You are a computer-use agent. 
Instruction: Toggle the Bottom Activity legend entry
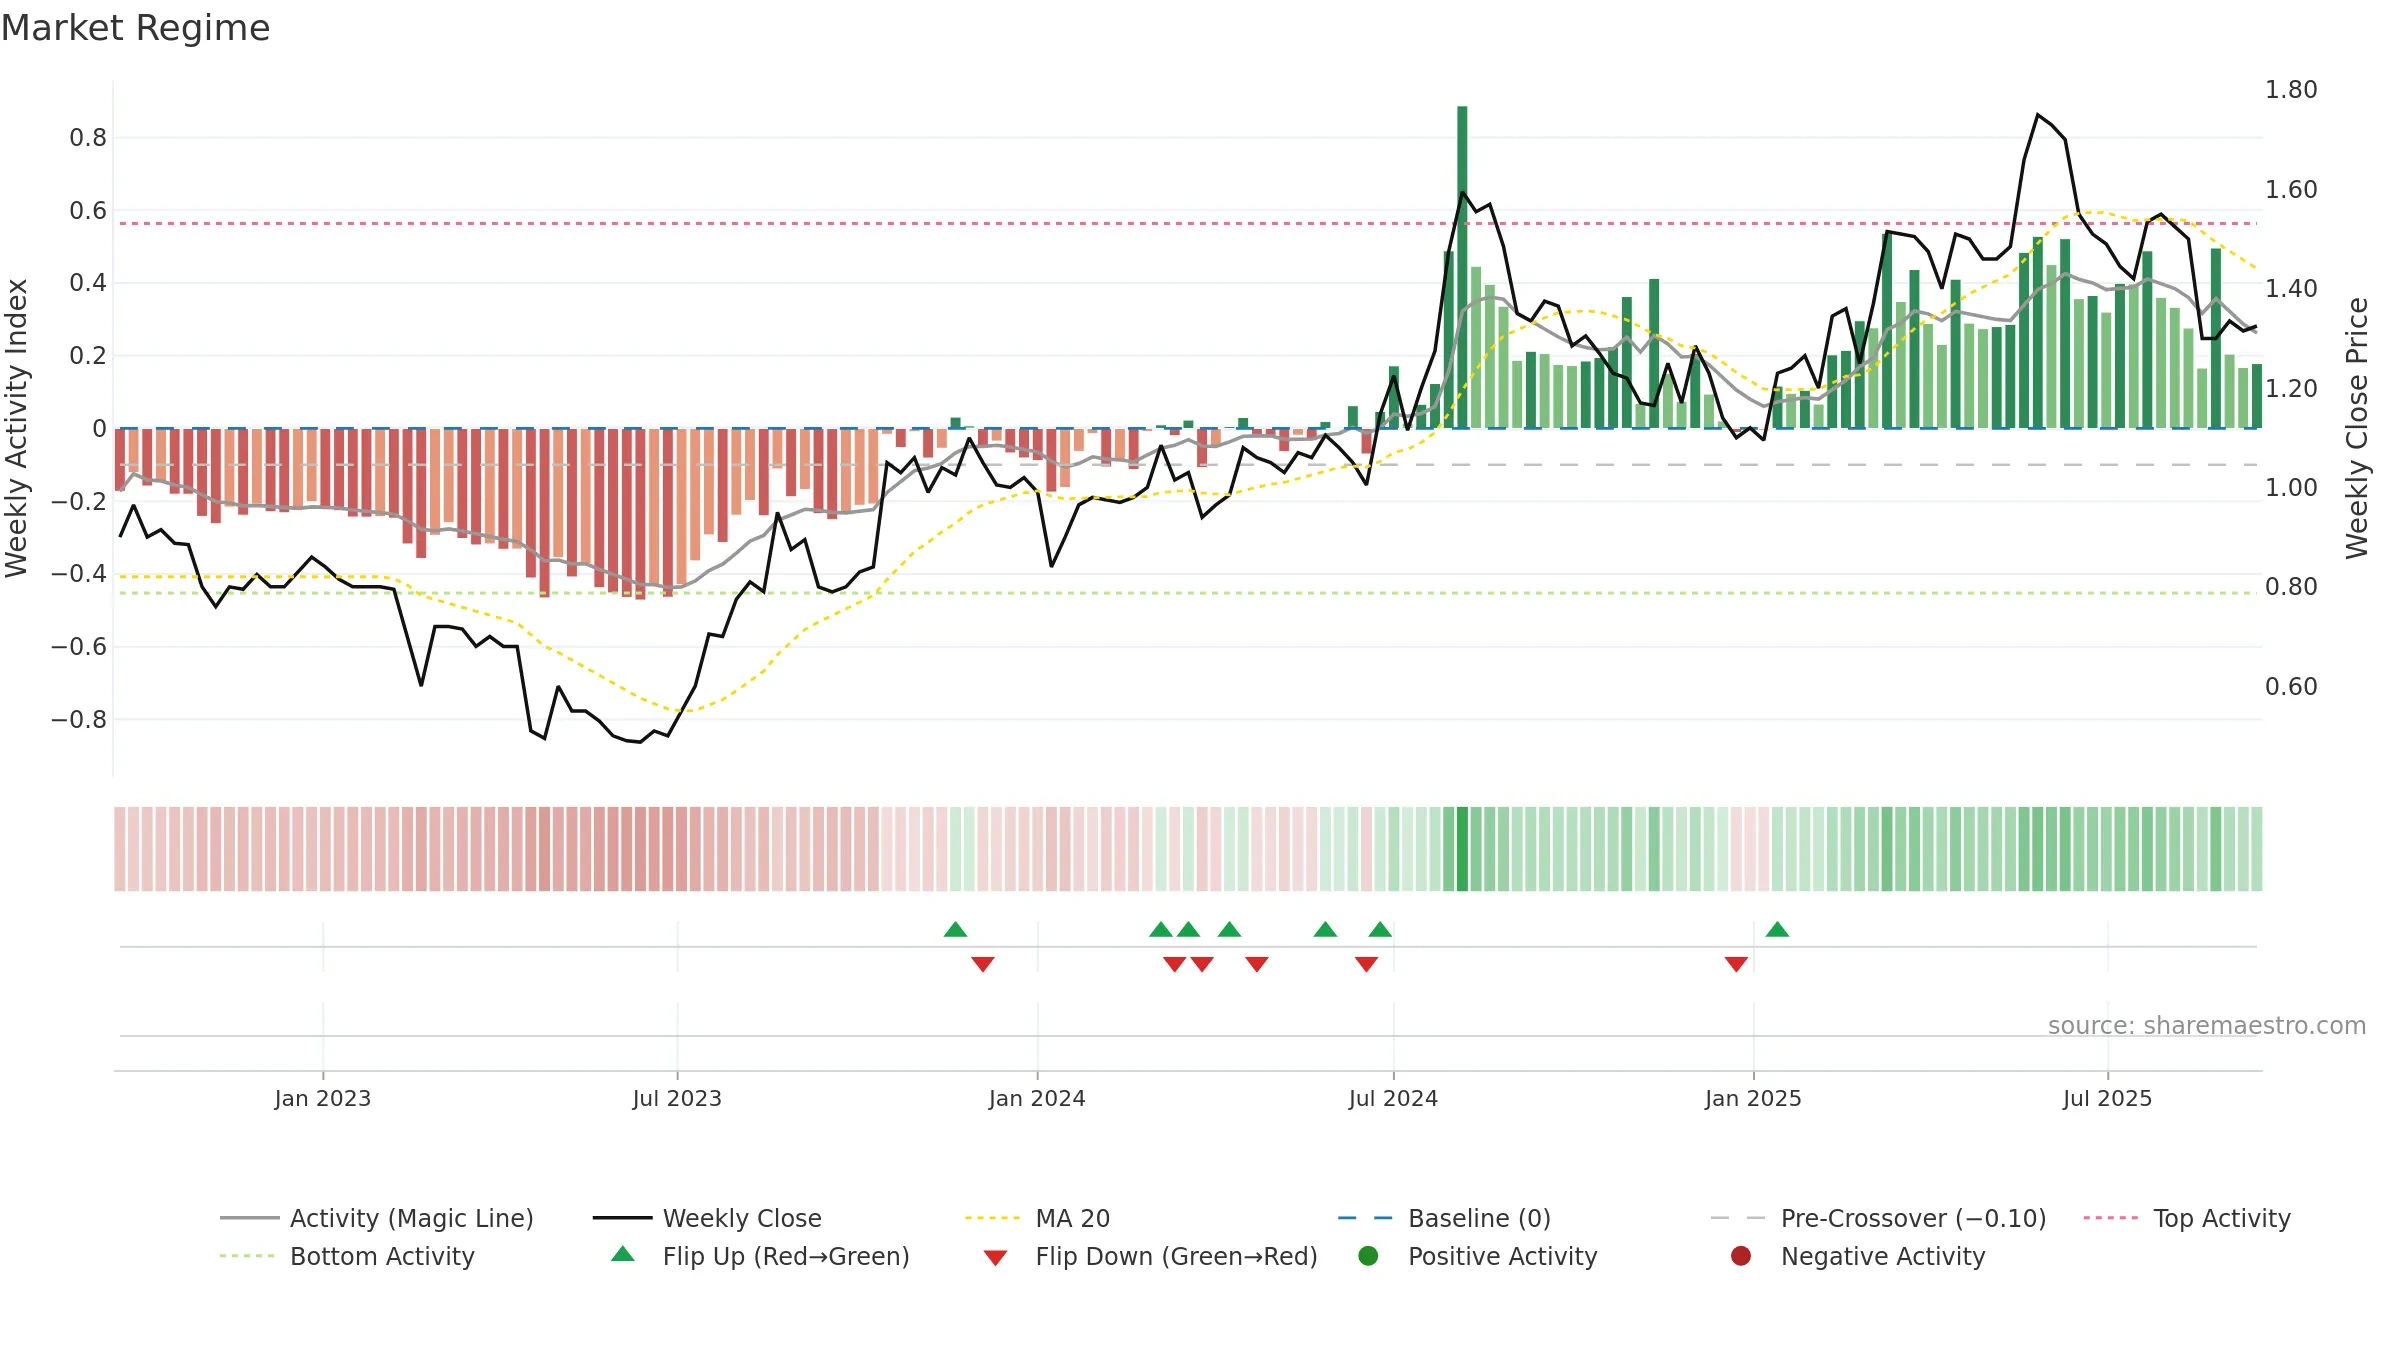347,1256
